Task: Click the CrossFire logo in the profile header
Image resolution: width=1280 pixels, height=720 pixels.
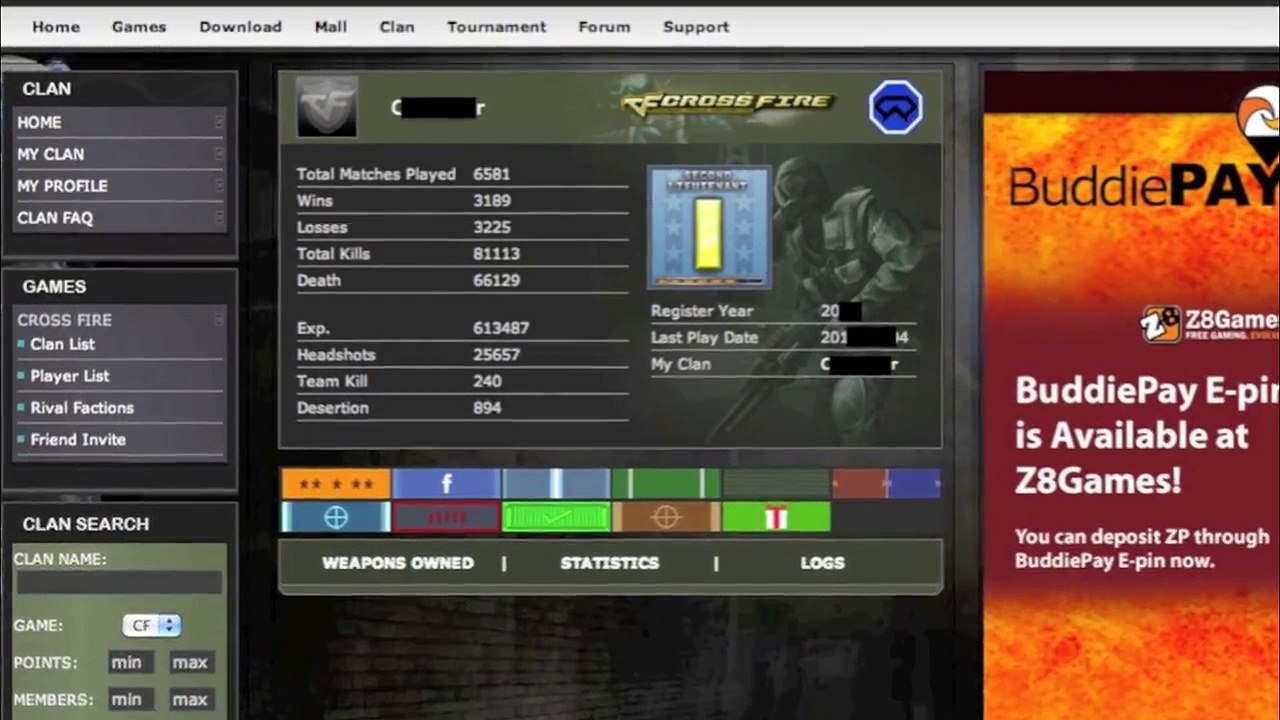Action: pyautogui.click(x=727, y=103)
